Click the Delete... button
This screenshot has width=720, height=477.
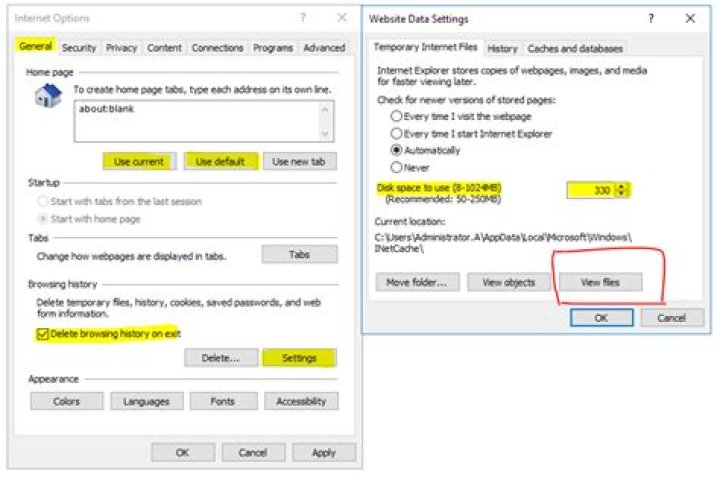tap(221, 358)
